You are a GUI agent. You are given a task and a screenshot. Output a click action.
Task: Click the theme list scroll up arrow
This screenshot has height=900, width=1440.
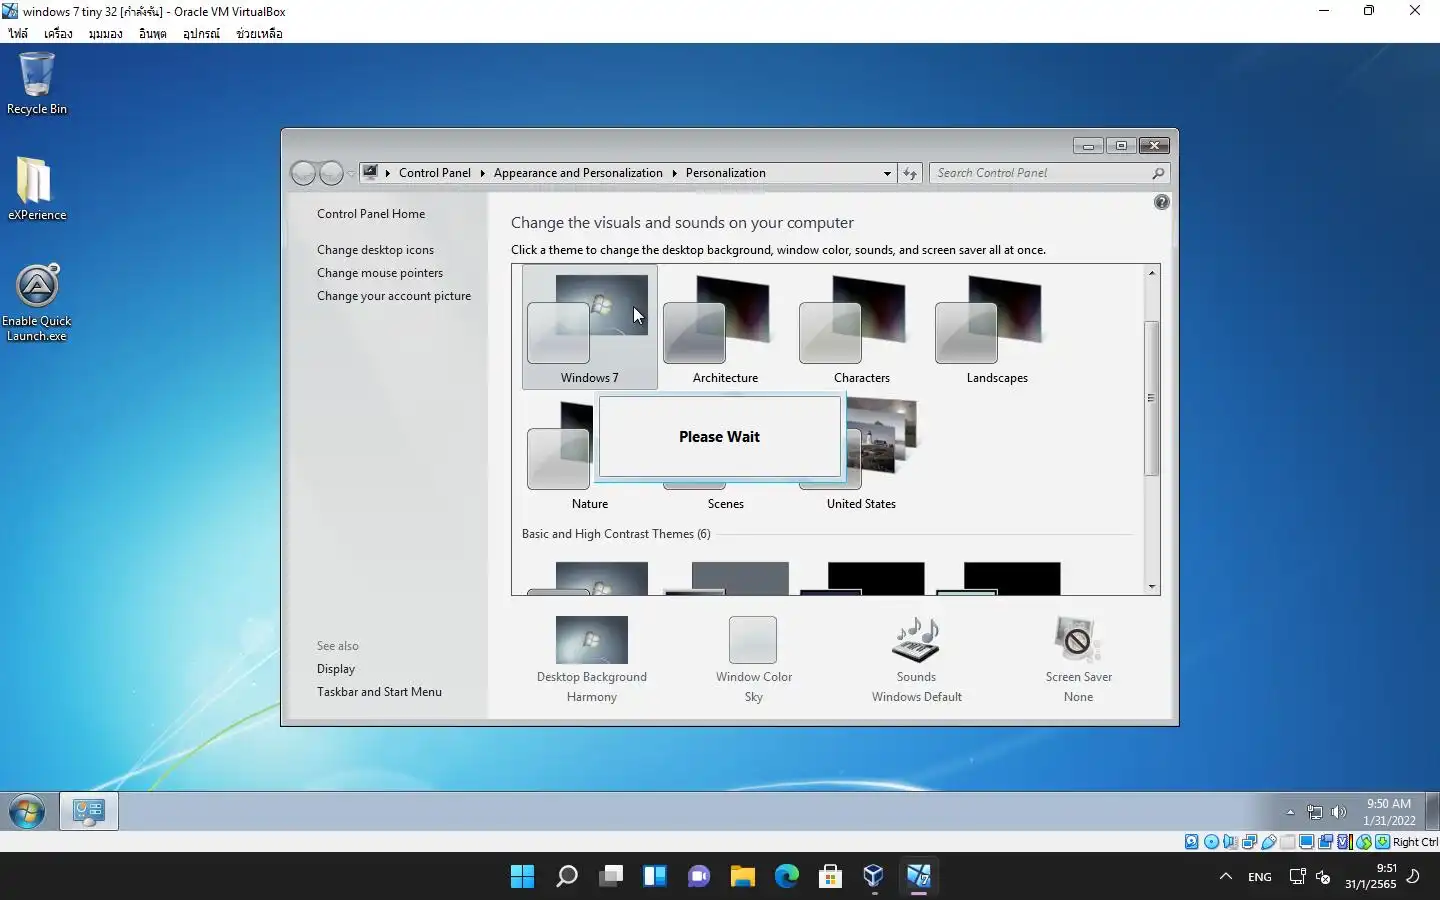(1152, 273)
